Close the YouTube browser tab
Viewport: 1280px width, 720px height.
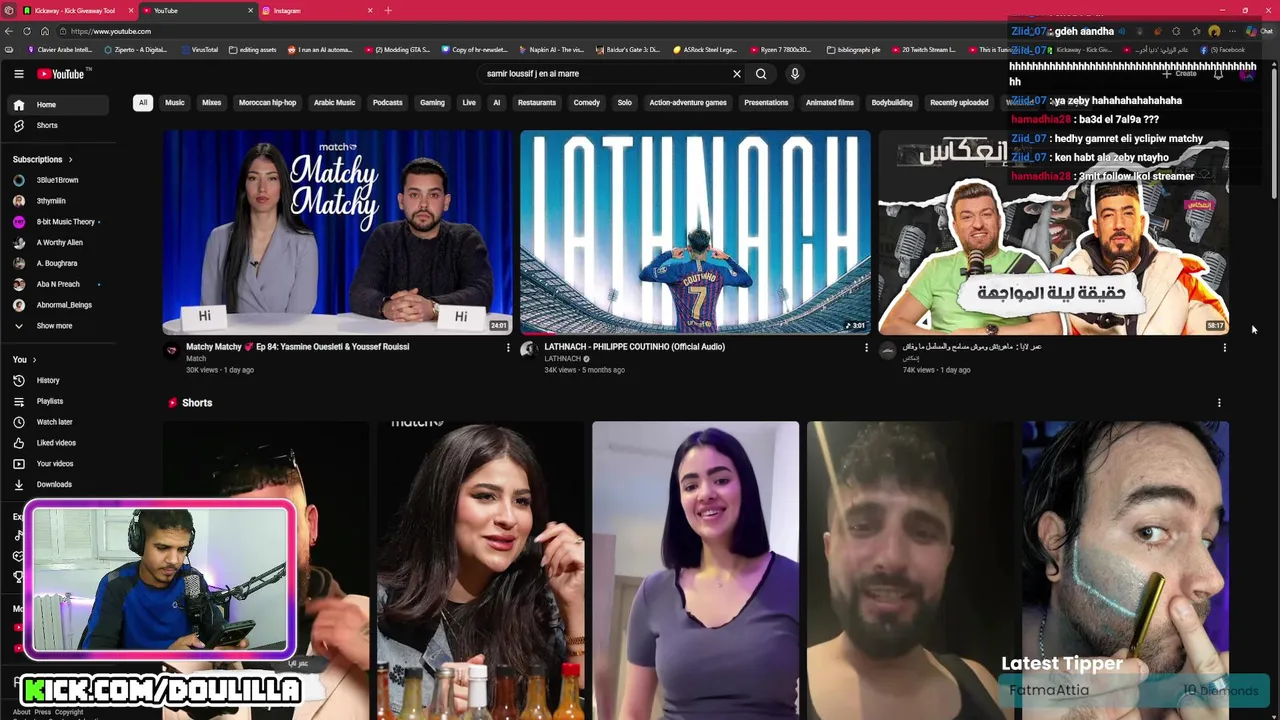250,10
